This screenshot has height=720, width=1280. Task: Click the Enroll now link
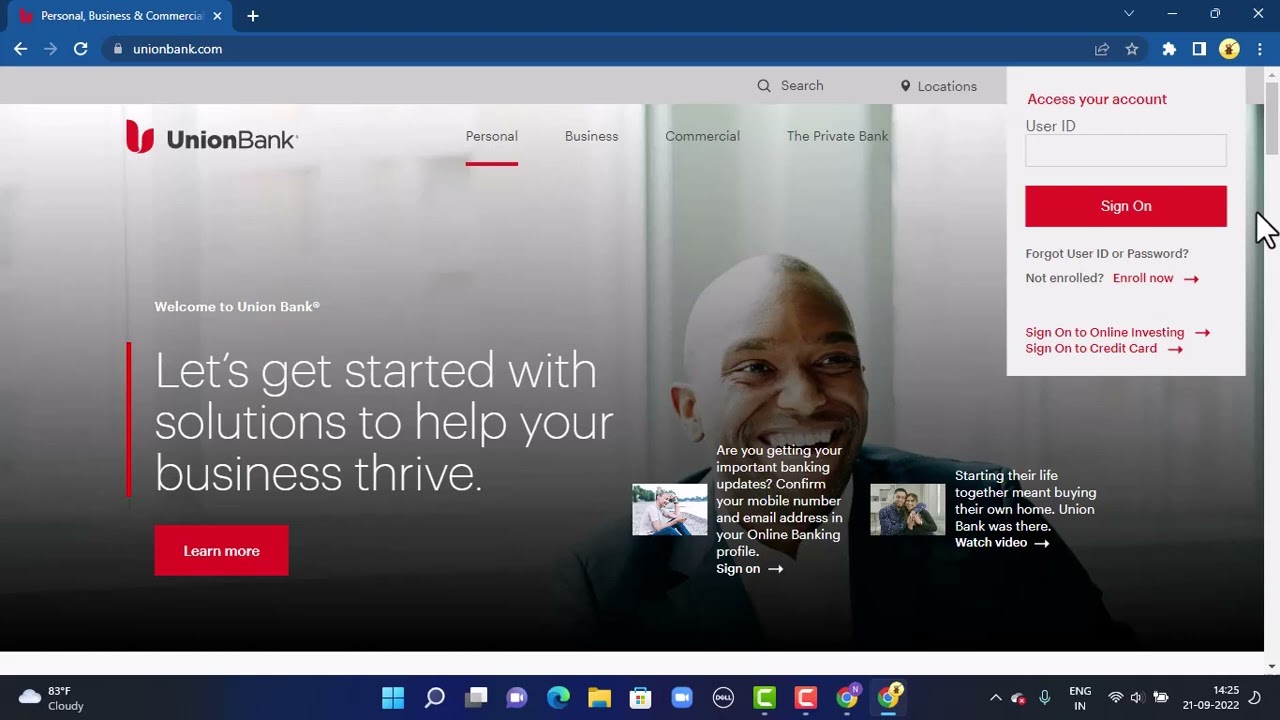(1155, 279)
